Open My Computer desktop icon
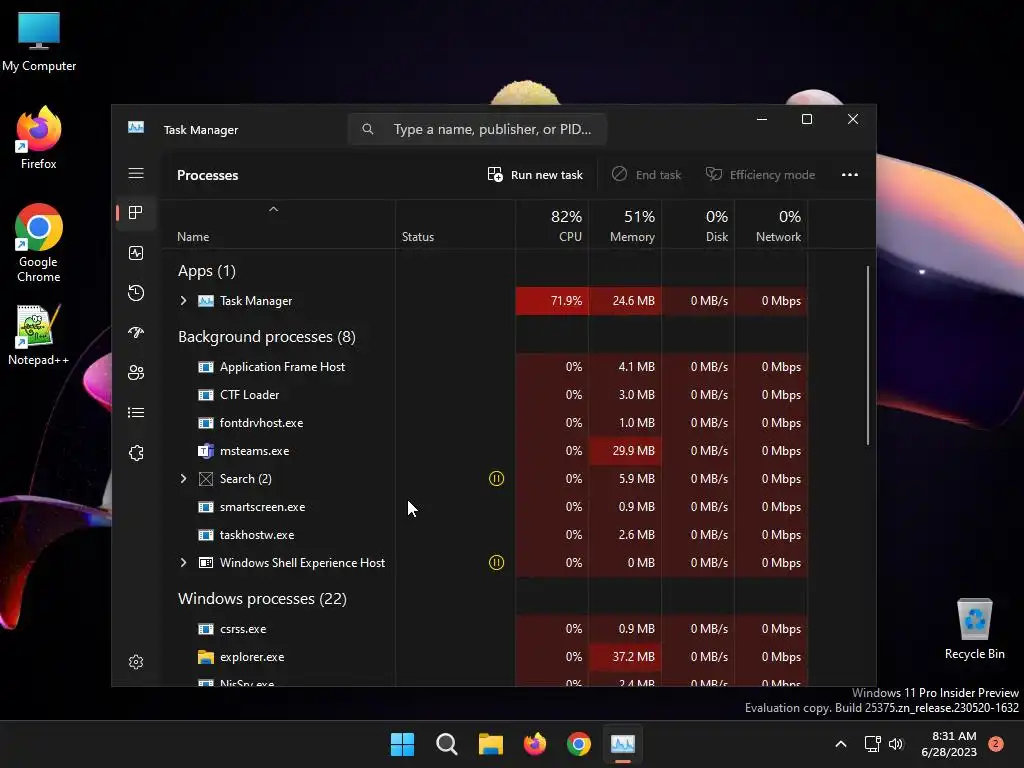This screenshot has height=768, width=1024. tap(39, 42)
